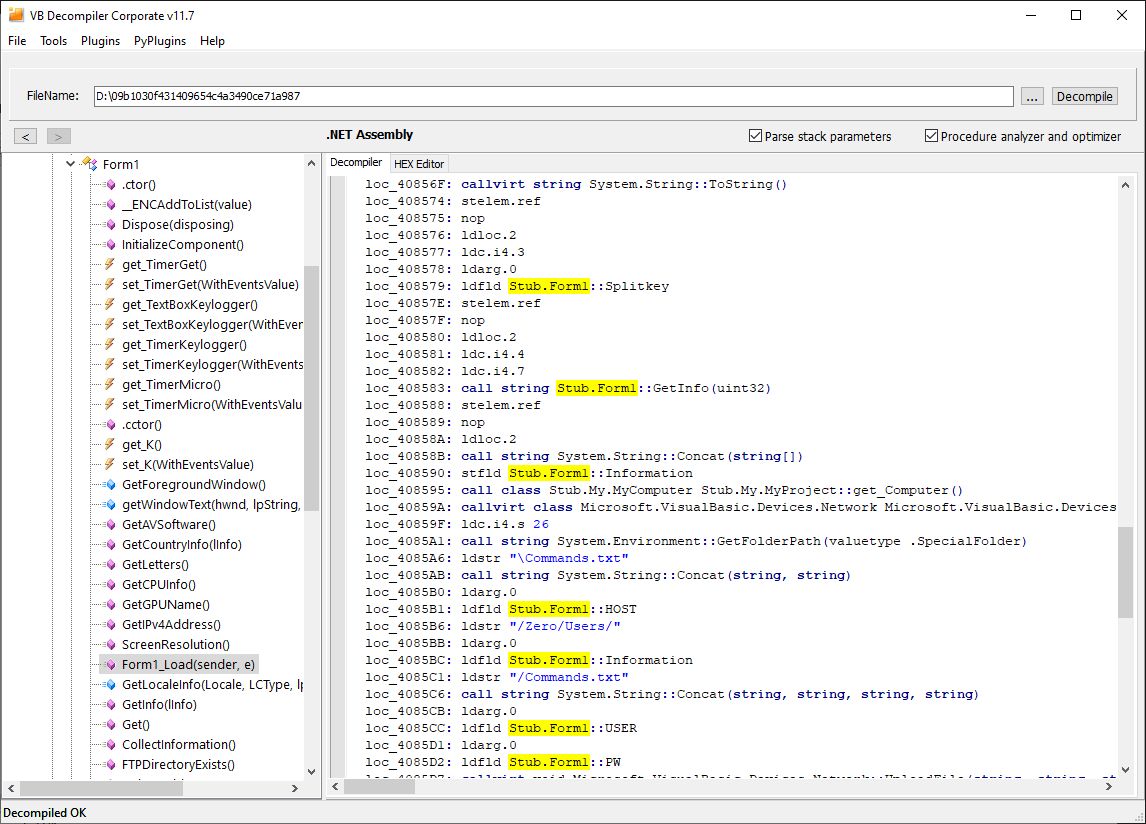Toggle Parse stack parameters checkbox
1146x824 pixels.
coord(756,135)
